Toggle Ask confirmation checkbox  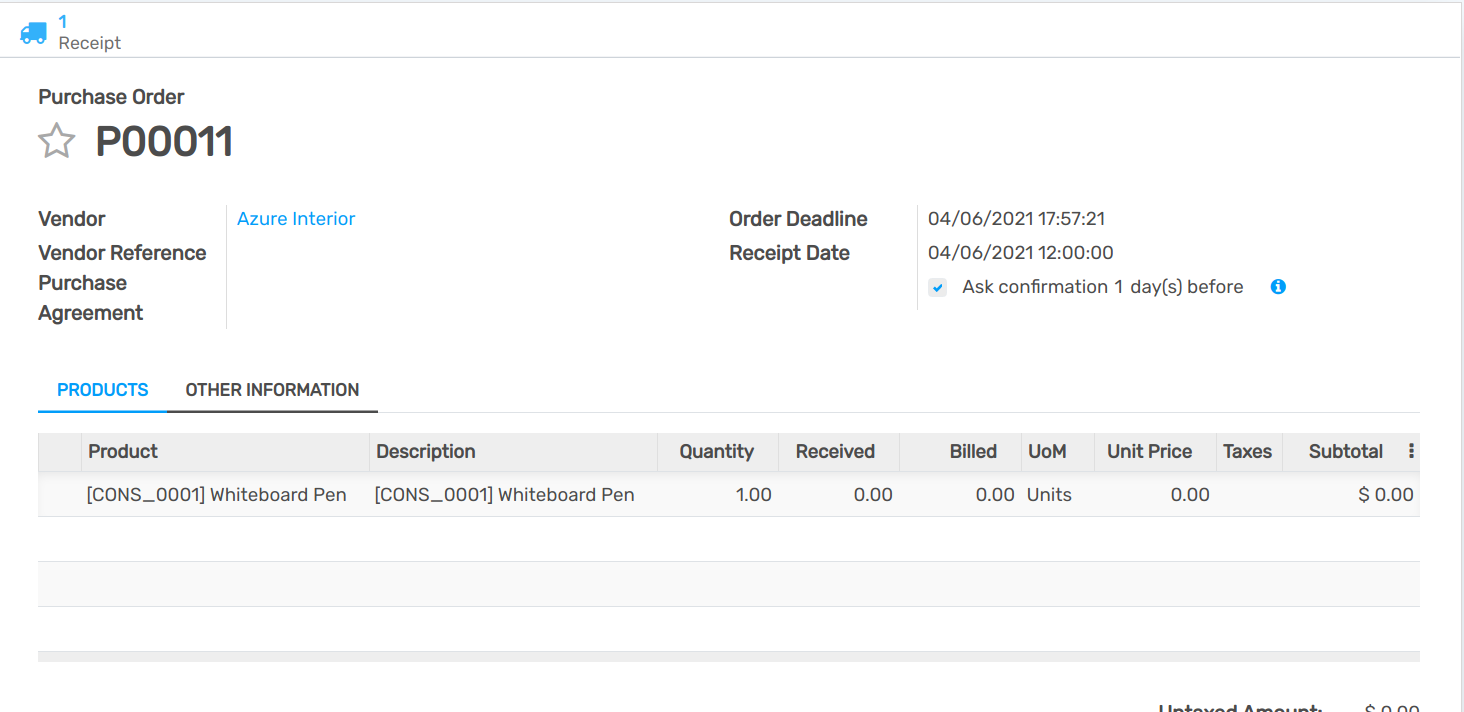tap(937, 288)
